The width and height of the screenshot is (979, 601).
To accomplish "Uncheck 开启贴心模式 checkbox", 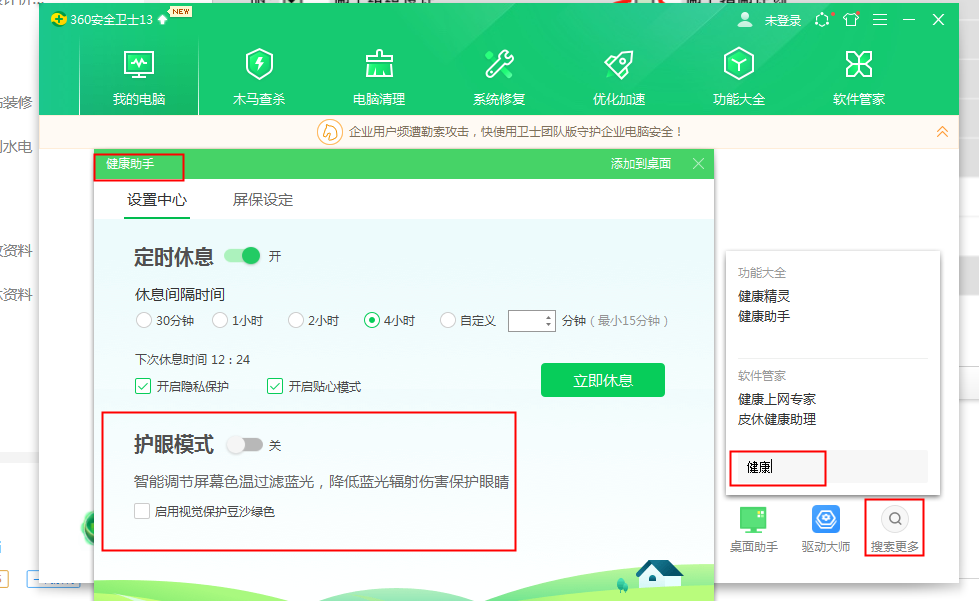I will (x=275, y=386).
